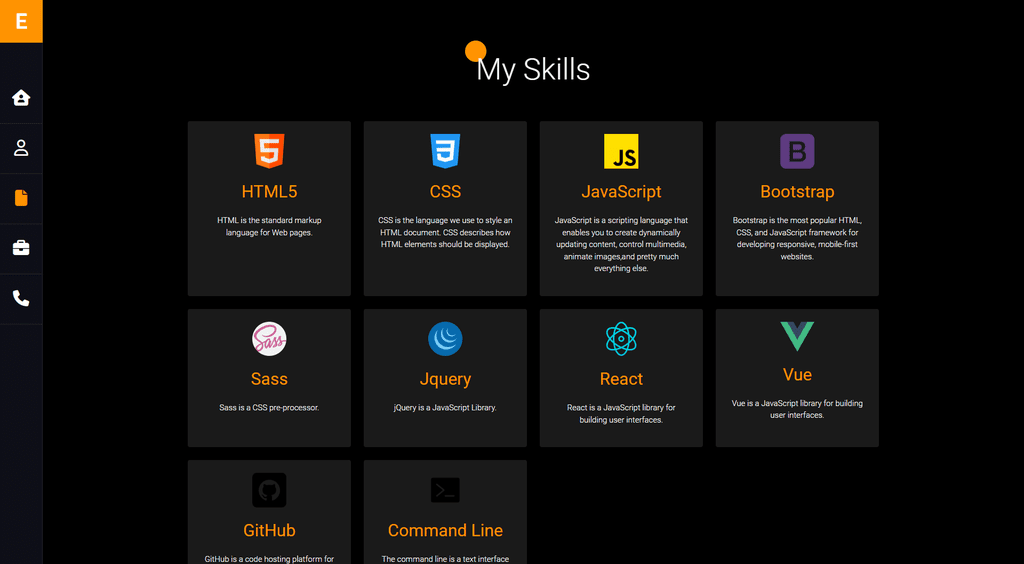The width and height of the screenshot is (1024, 564).
Task: Click the orange E logo
Action: click(21, 21)
